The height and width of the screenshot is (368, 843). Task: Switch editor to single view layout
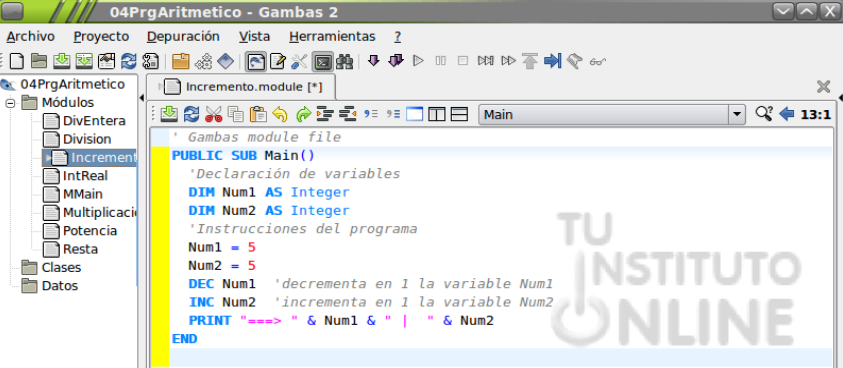point(415,114)
